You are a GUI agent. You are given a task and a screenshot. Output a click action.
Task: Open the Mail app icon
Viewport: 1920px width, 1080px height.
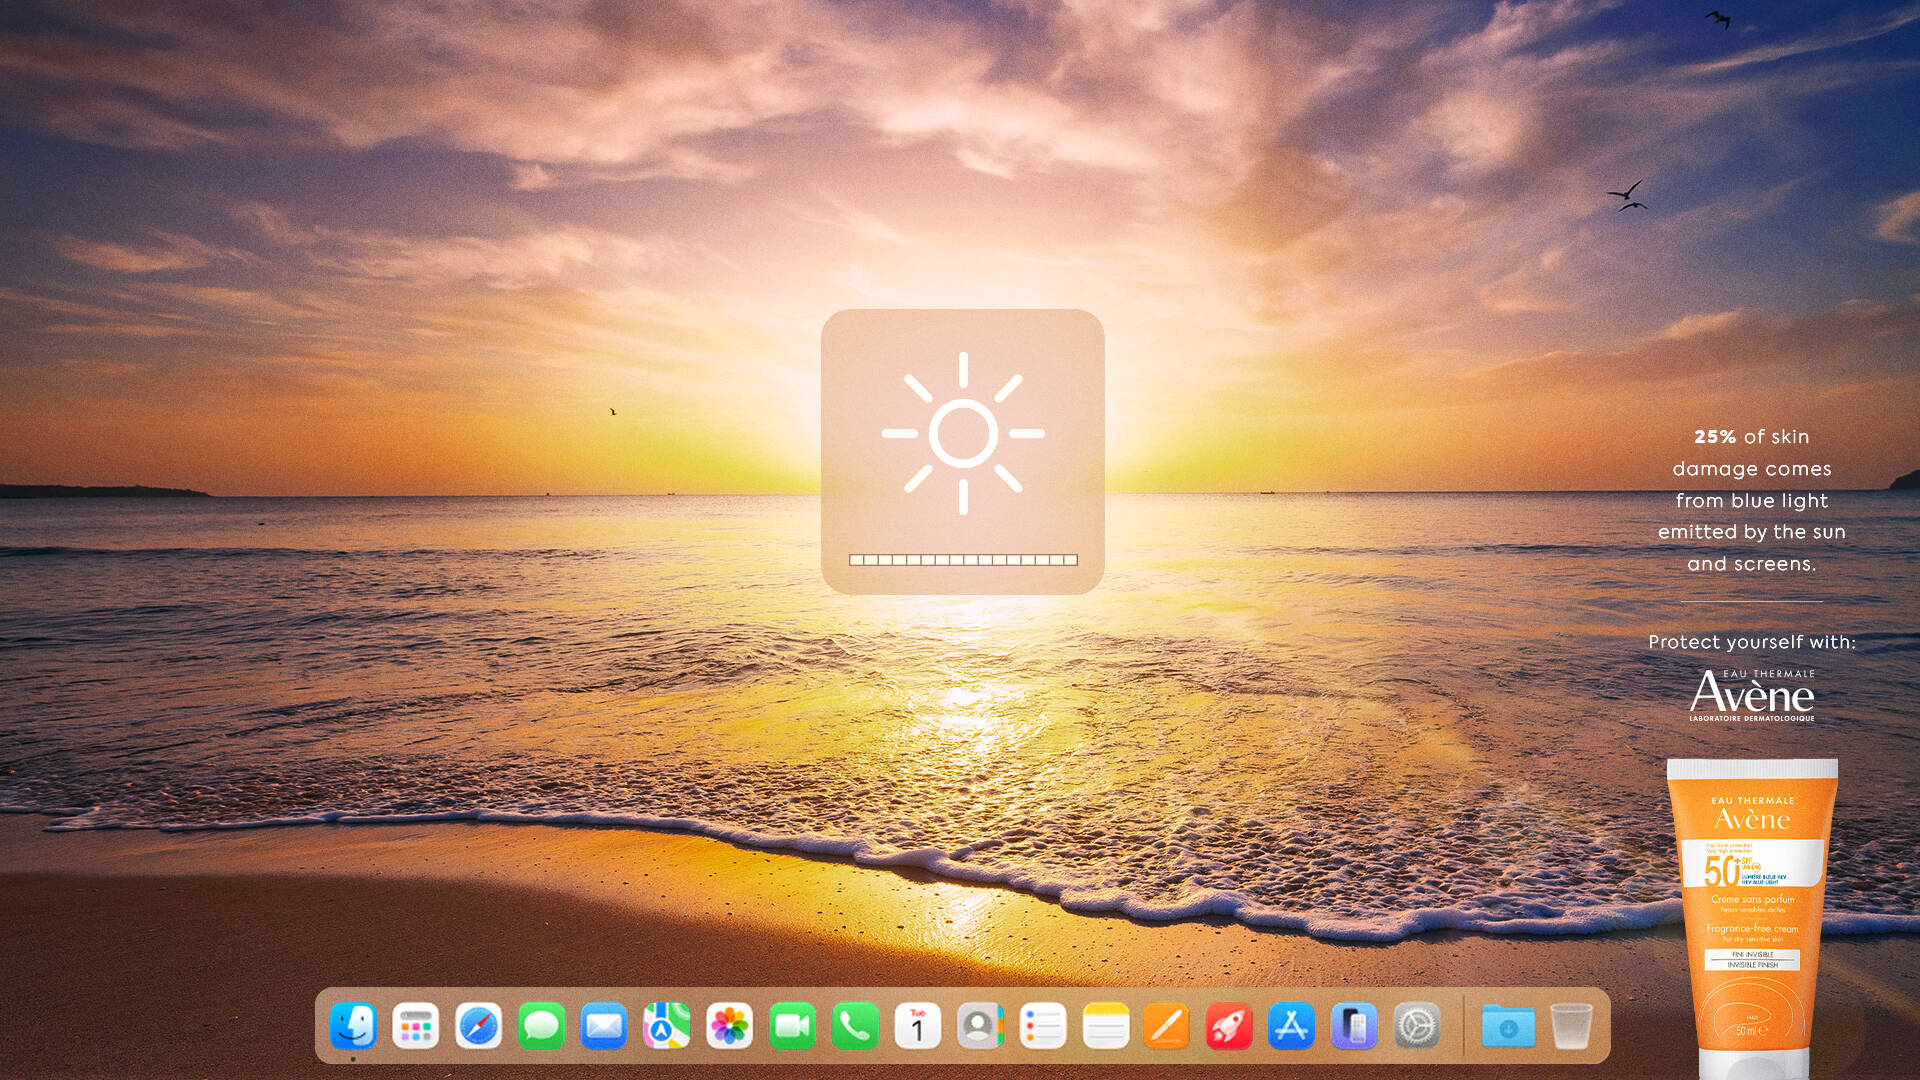[604, 1026]
